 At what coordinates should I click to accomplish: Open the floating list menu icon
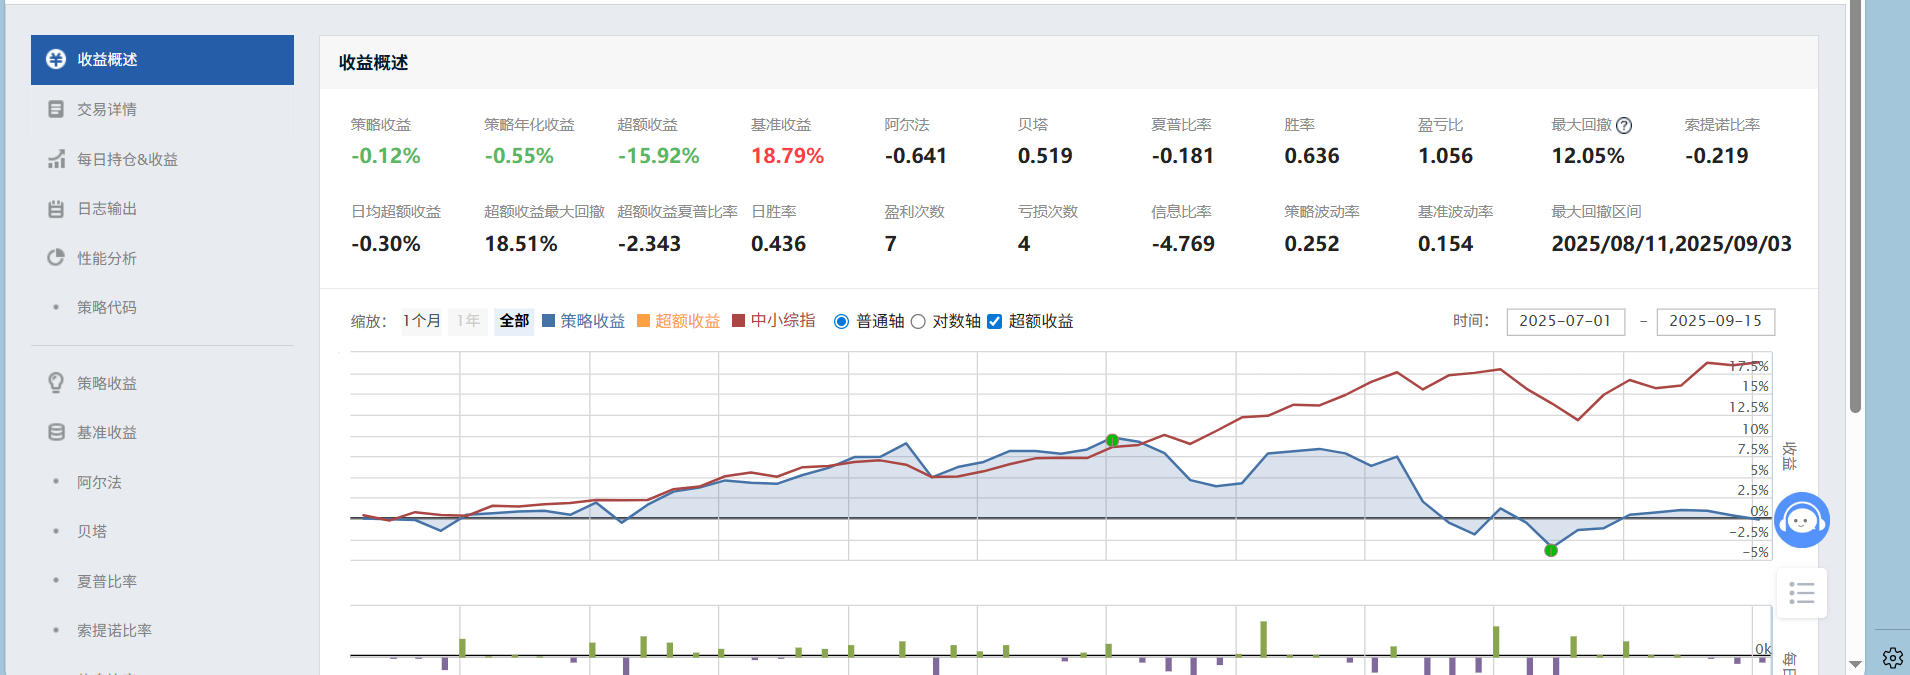click(x=1802, y=593)
